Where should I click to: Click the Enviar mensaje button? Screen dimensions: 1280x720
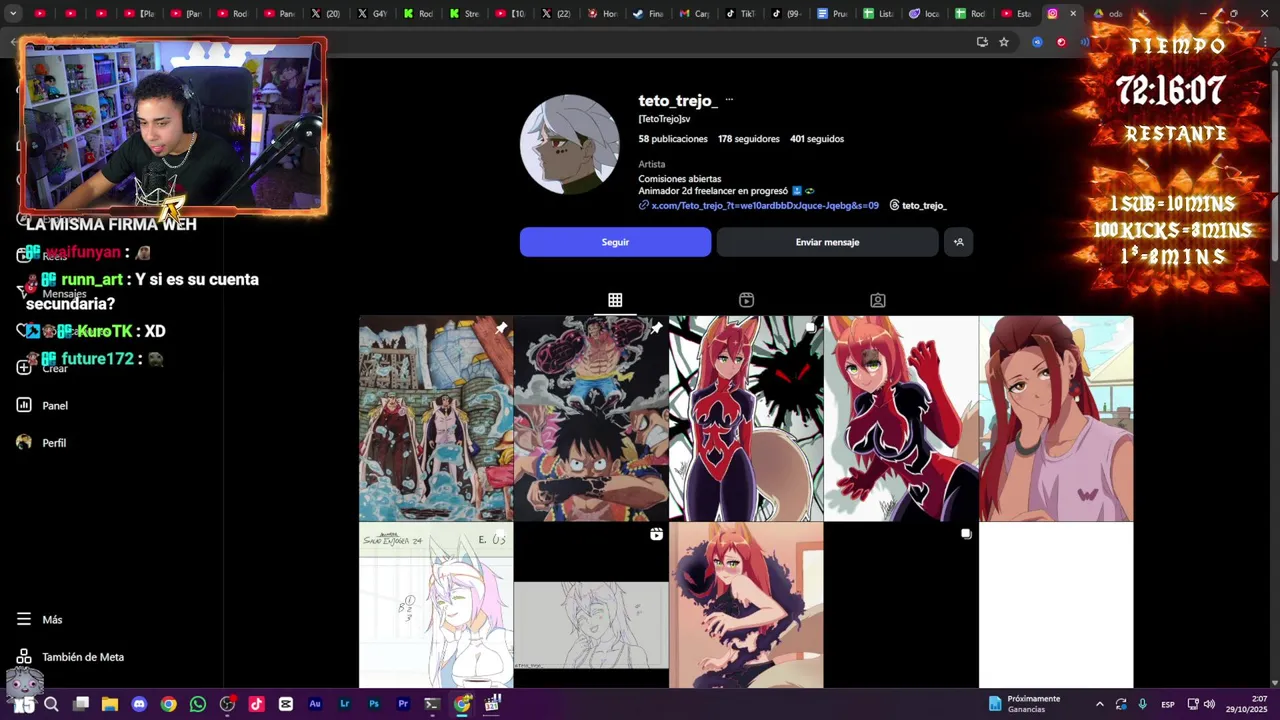tap(827, 242)
